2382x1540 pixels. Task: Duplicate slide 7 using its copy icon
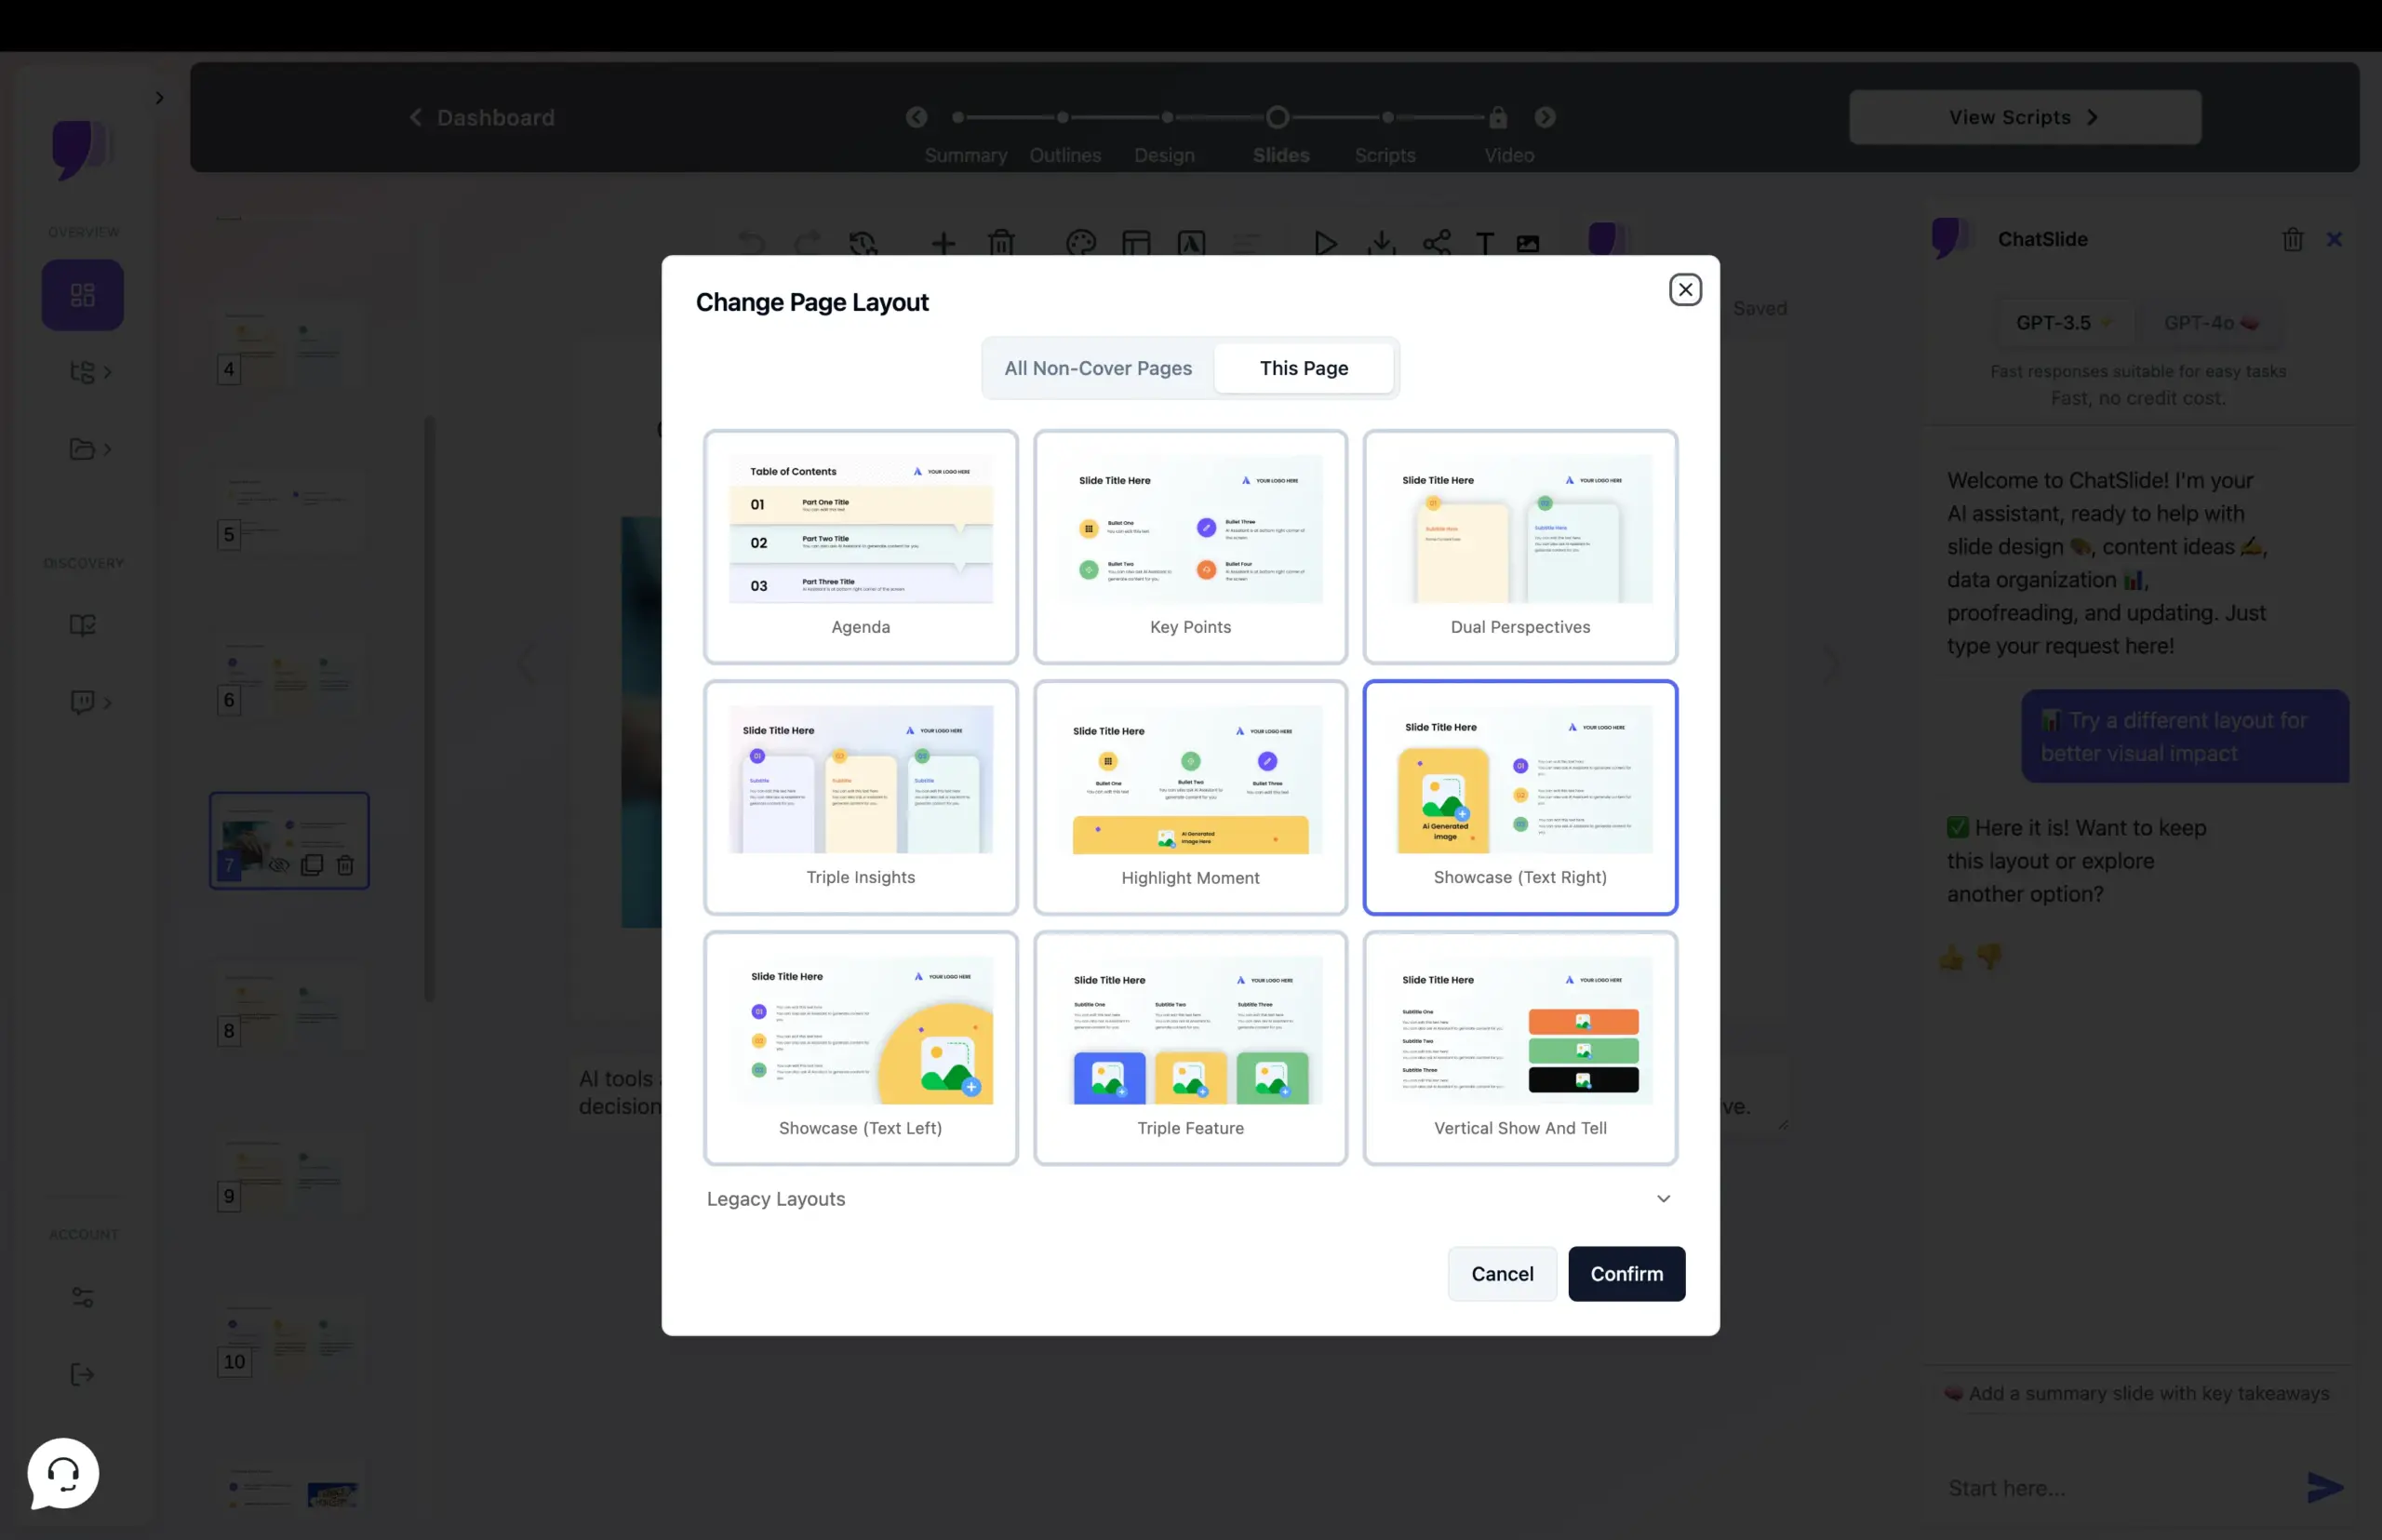tap(312, 866)
